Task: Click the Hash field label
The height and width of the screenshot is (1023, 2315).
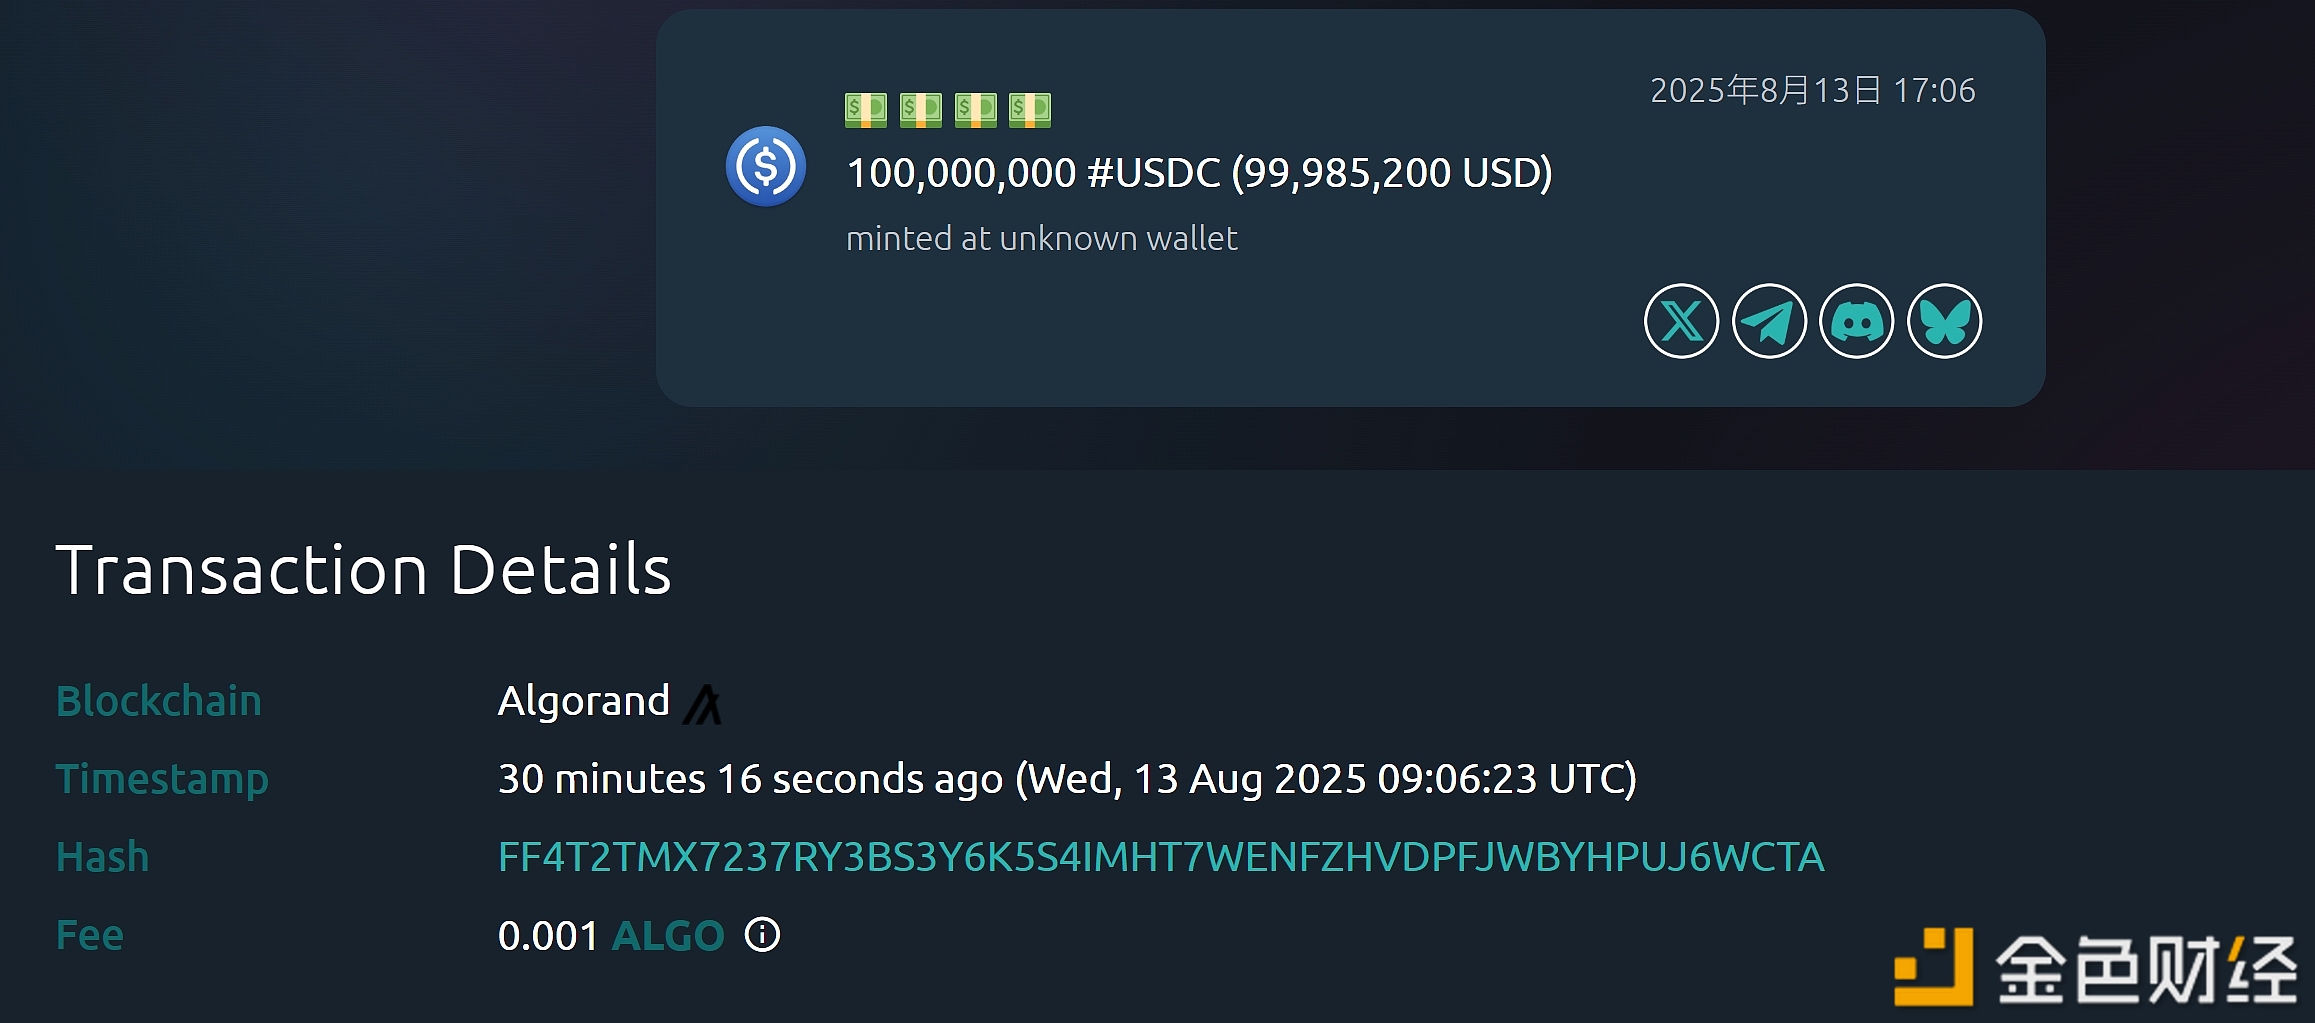Action: (x=103, y=857)
